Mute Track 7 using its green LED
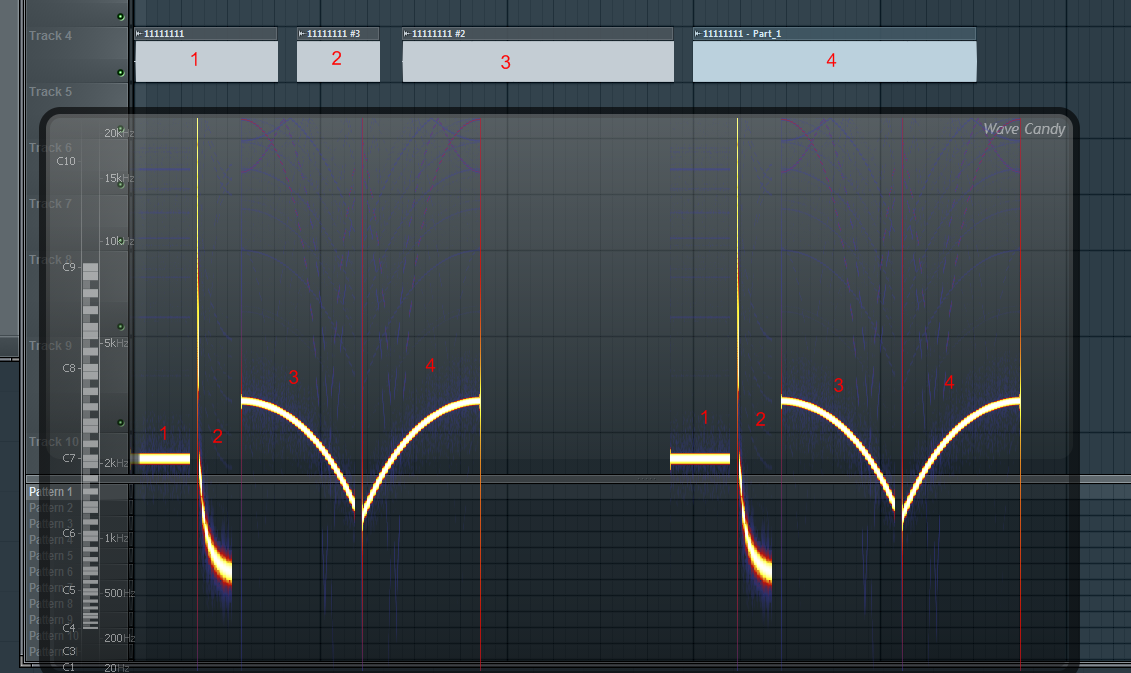 click(x=120, y=242)
